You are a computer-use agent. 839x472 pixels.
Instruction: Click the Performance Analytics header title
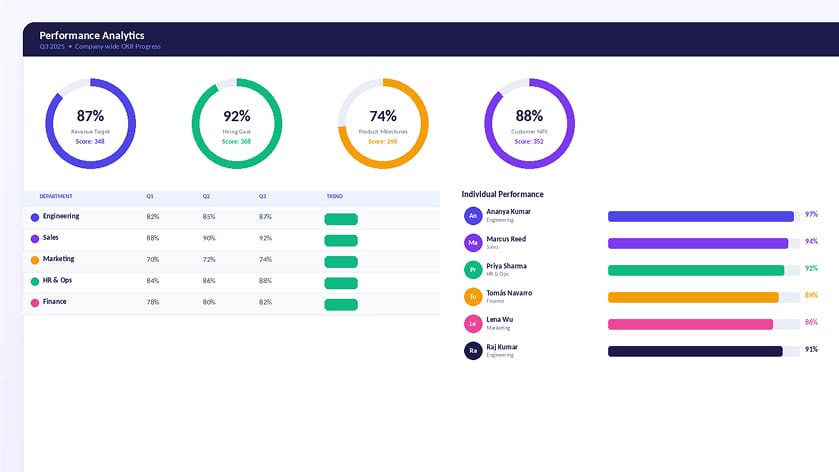point(91,35)
